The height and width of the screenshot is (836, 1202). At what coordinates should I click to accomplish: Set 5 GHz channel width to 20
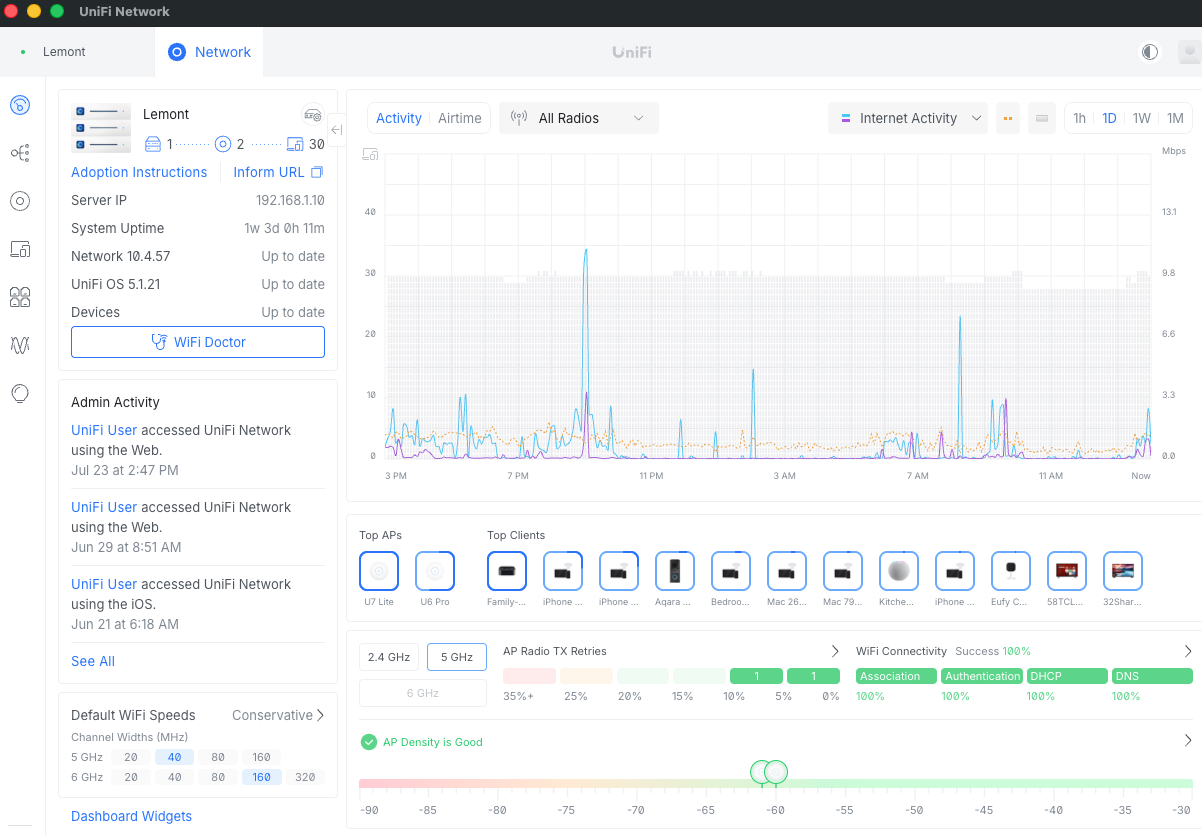[131, 757]
